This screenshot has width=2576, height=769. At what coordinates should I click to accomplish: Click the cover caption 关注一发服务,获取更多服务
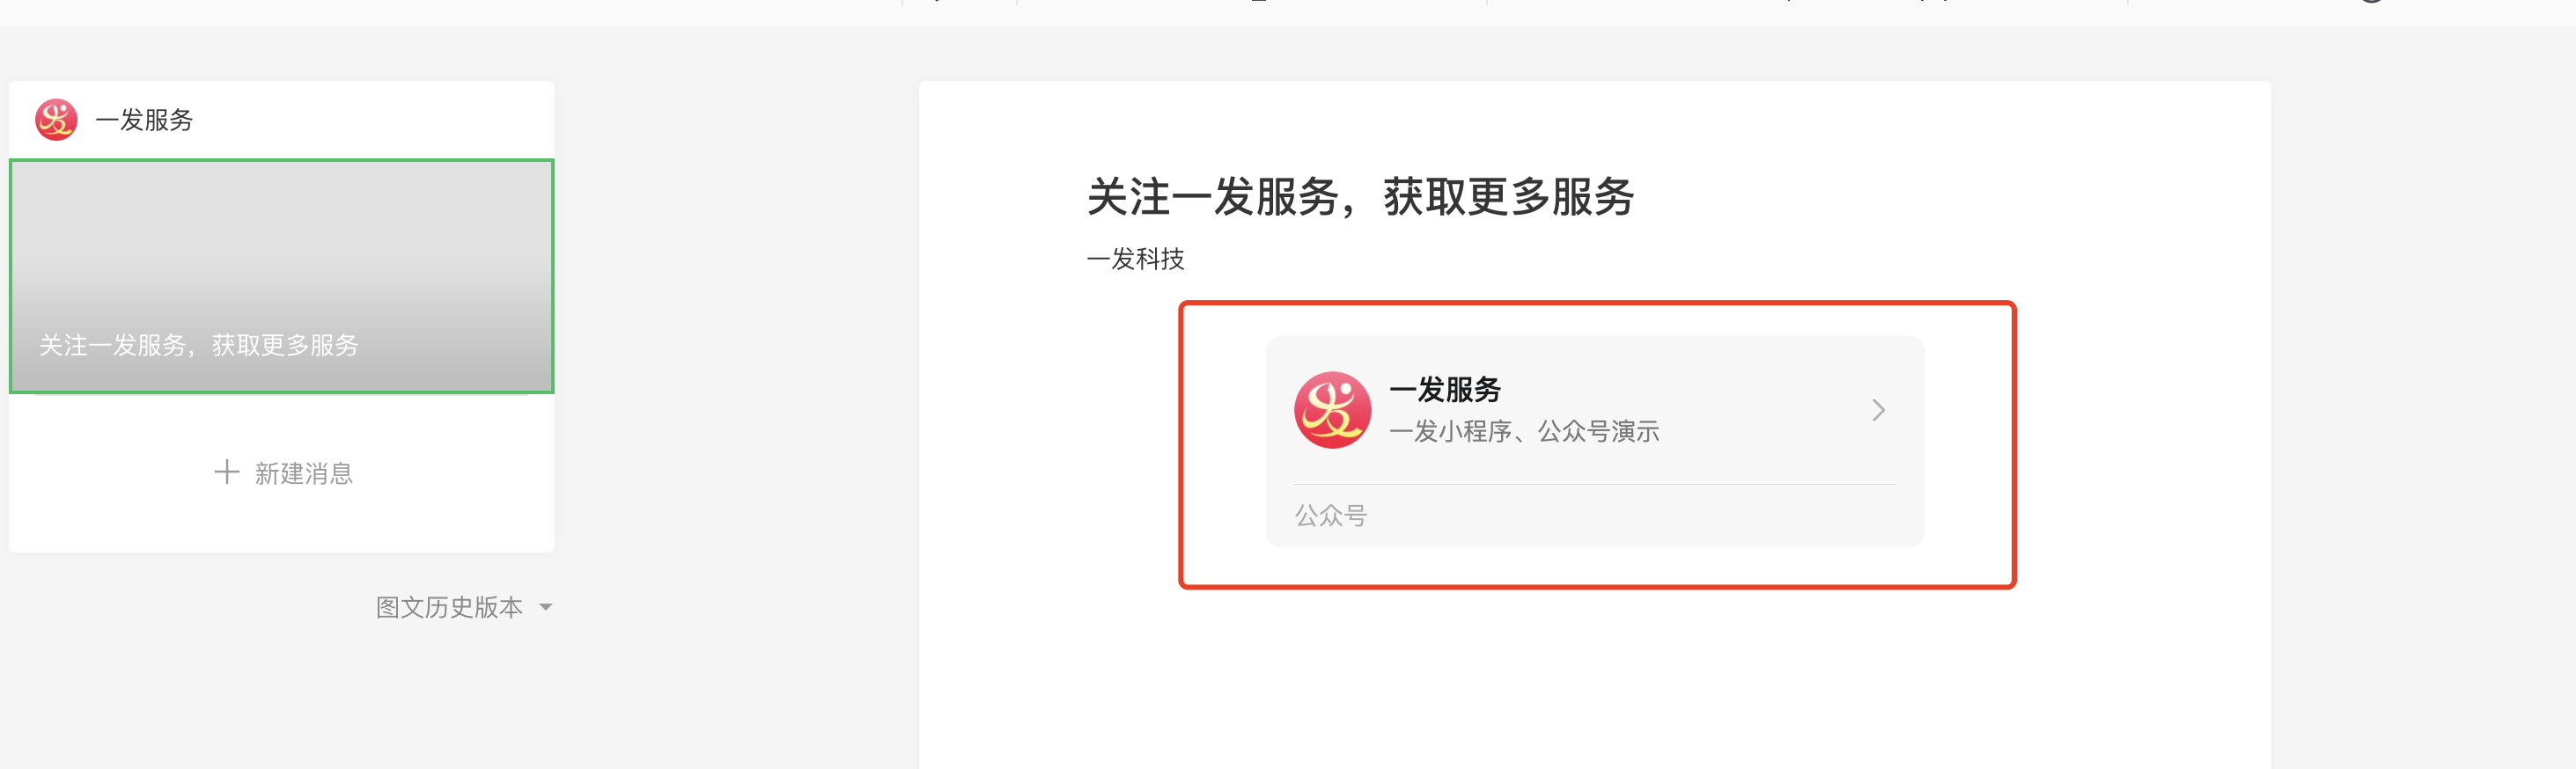point(199,345)
